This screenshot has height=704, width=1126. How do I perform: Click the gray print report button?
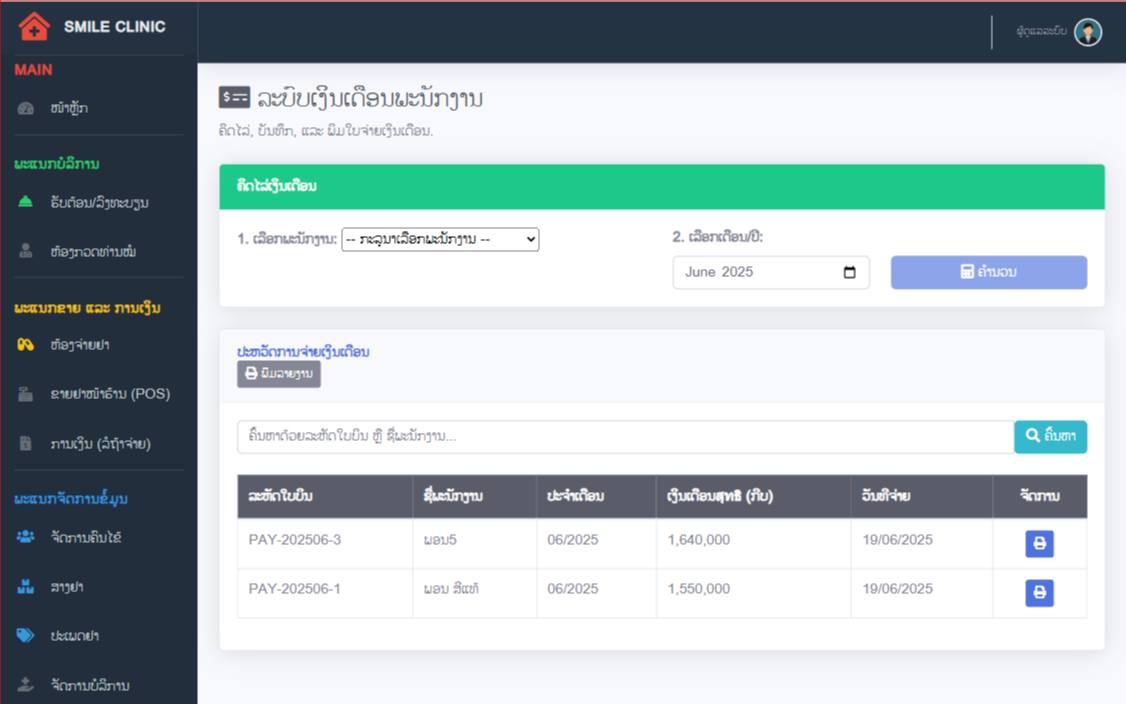coord(278,374)
